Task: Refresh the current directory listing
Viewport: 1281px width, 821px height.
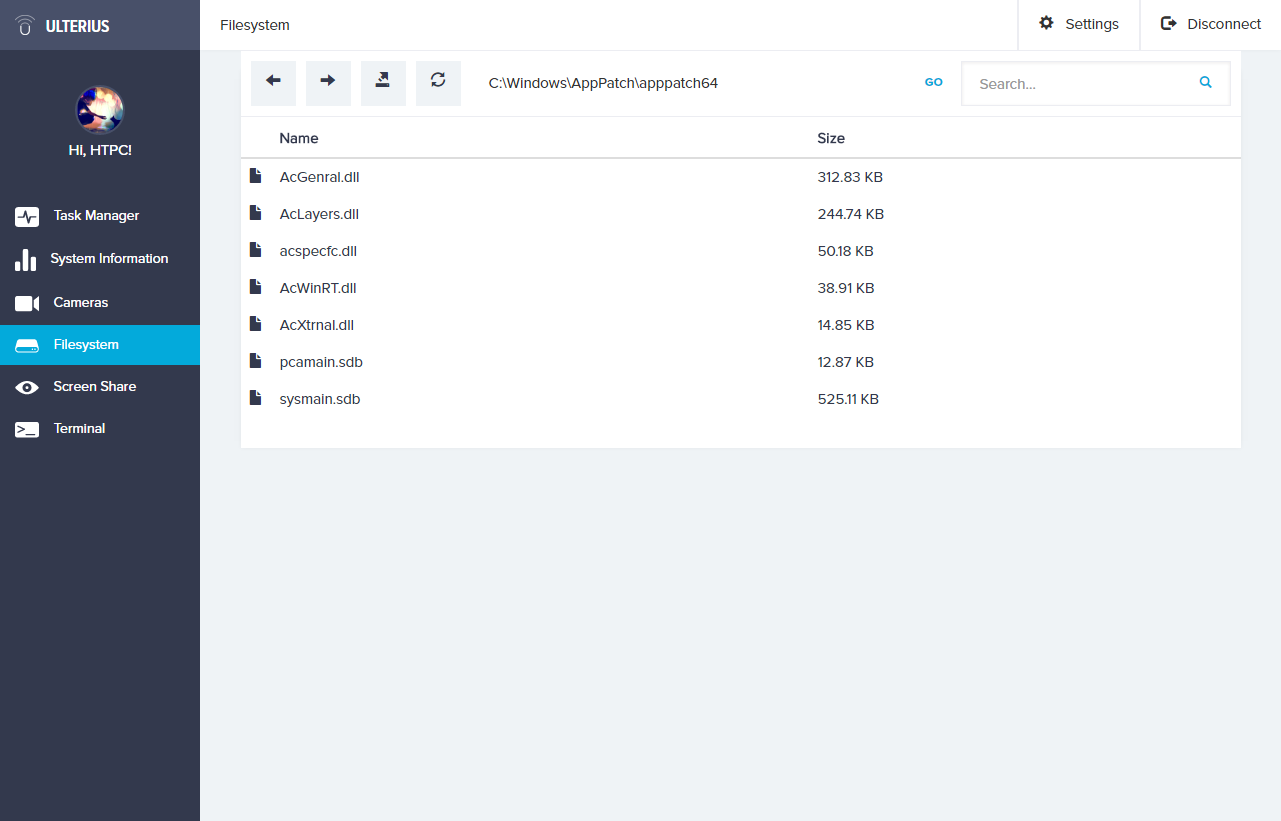Action: (x=438, y=83)
